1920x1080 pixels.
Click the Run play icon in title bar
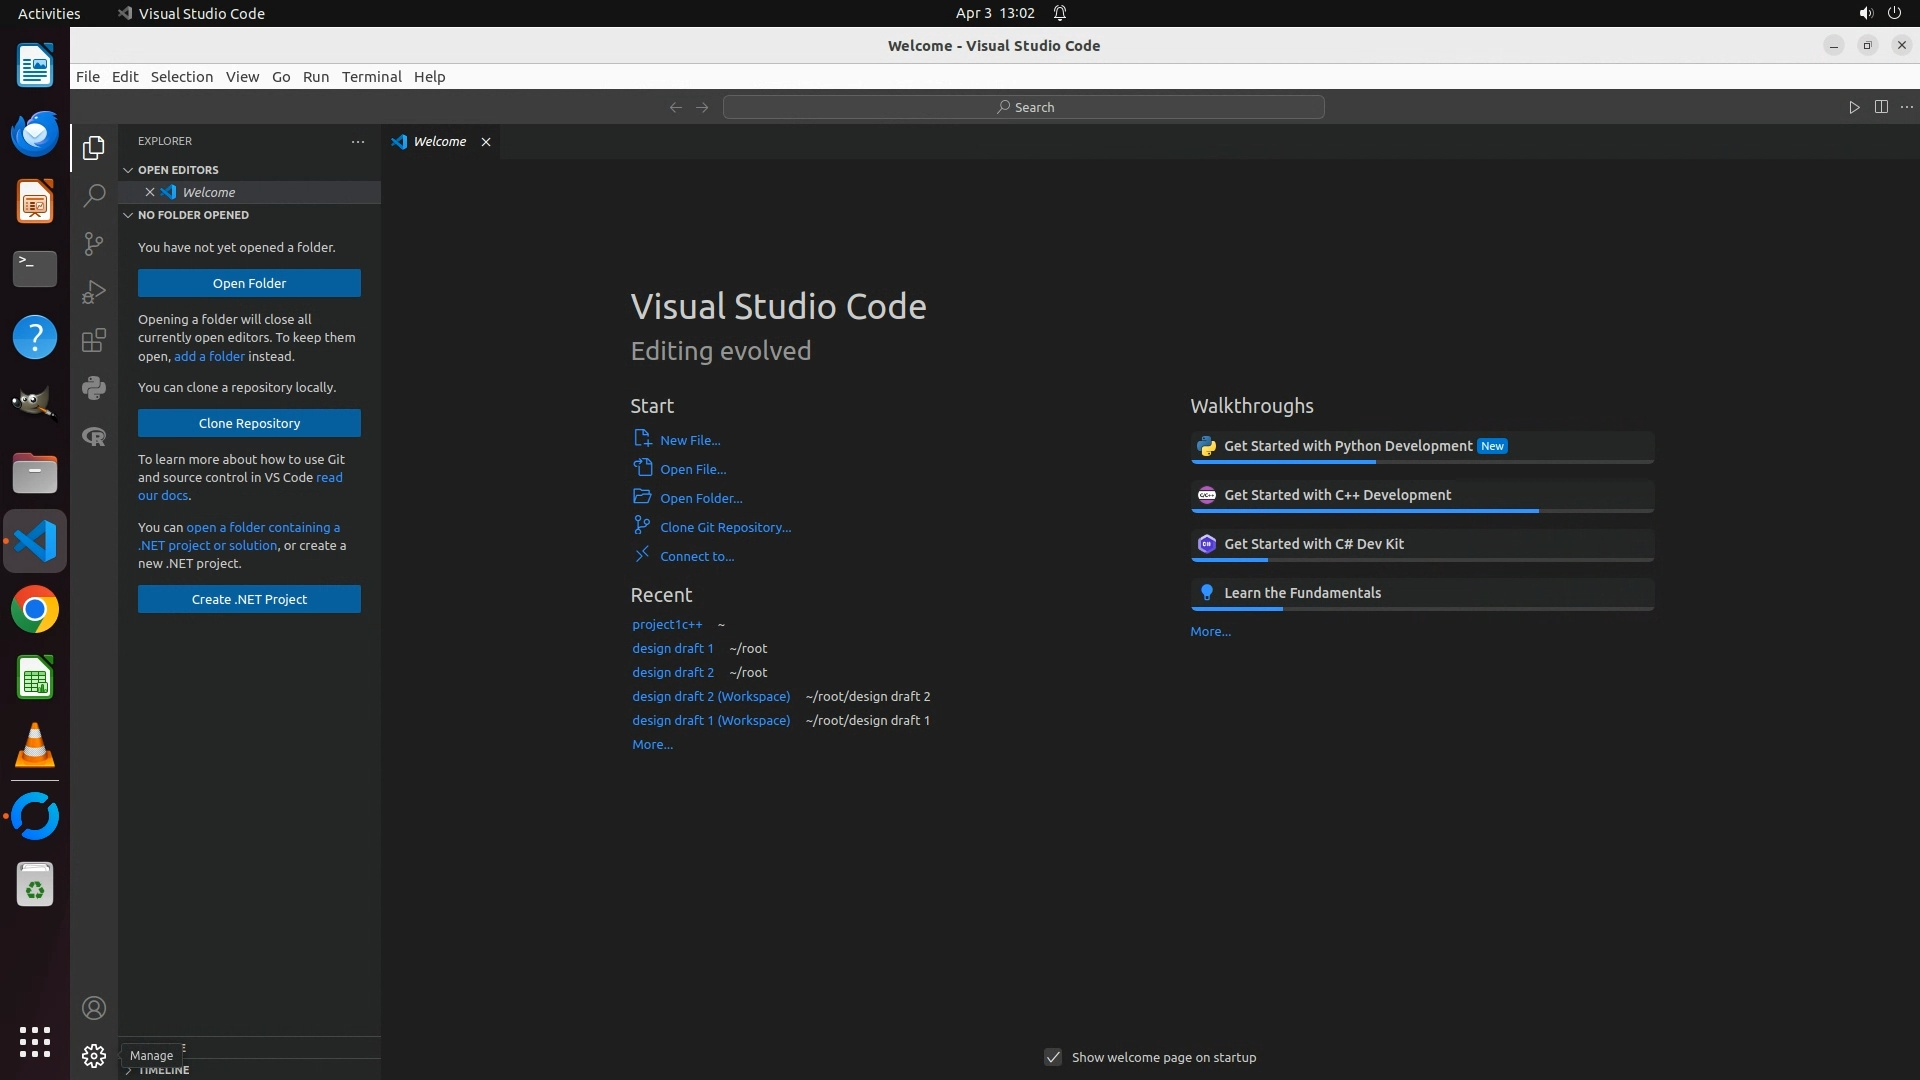1854,107
